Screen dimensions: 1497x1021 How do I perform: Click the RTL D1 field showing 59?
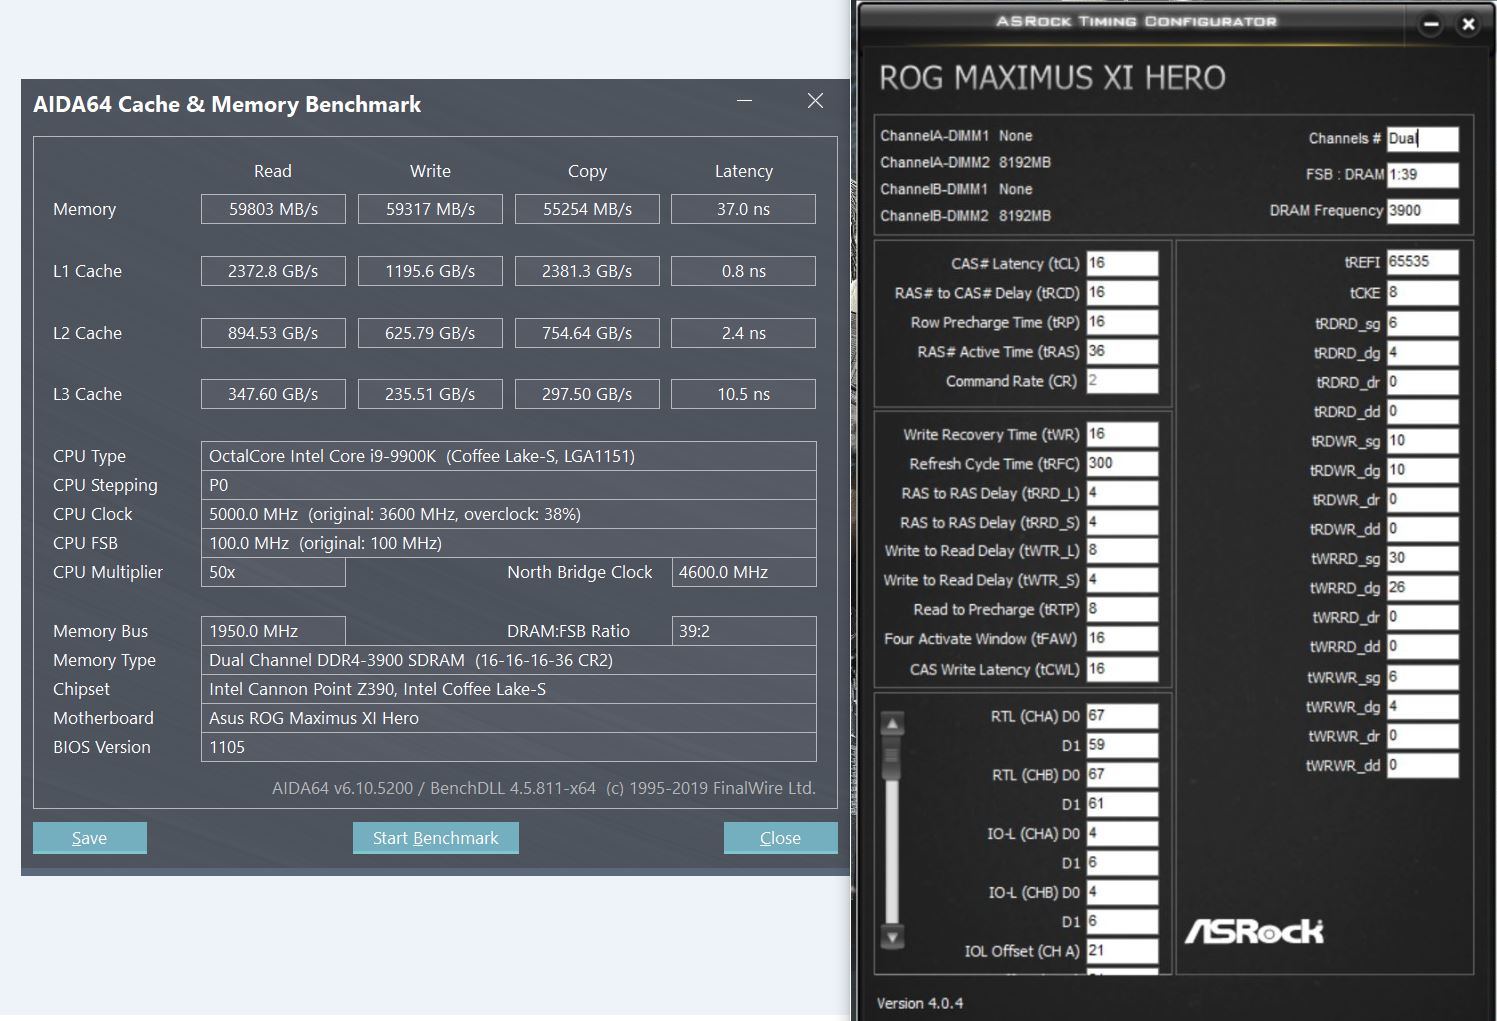tap(1122, 745)
